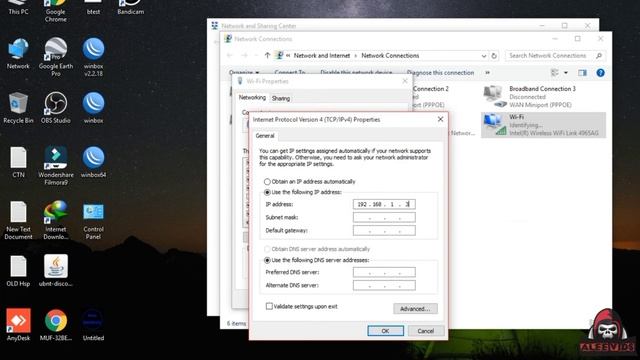Select the CTN file on desktop
Screen dimensions: 640x360
[18, 162]
